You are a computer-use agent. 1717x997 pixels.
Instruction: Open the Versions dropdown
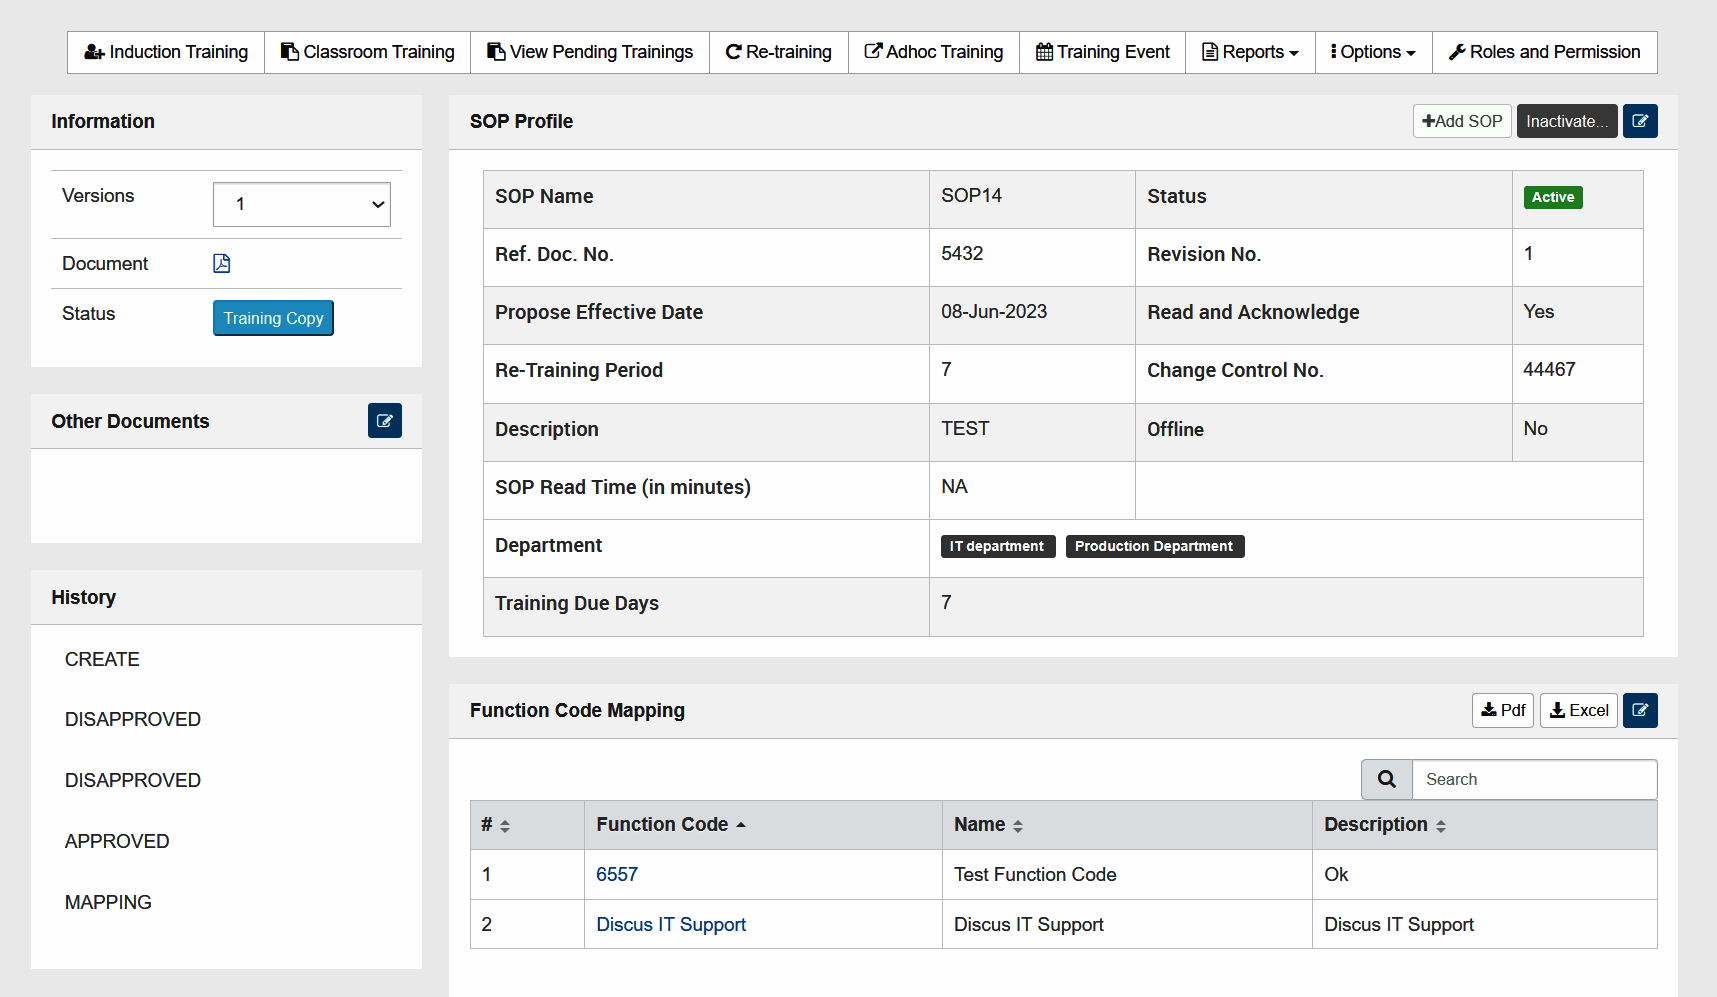301,204
